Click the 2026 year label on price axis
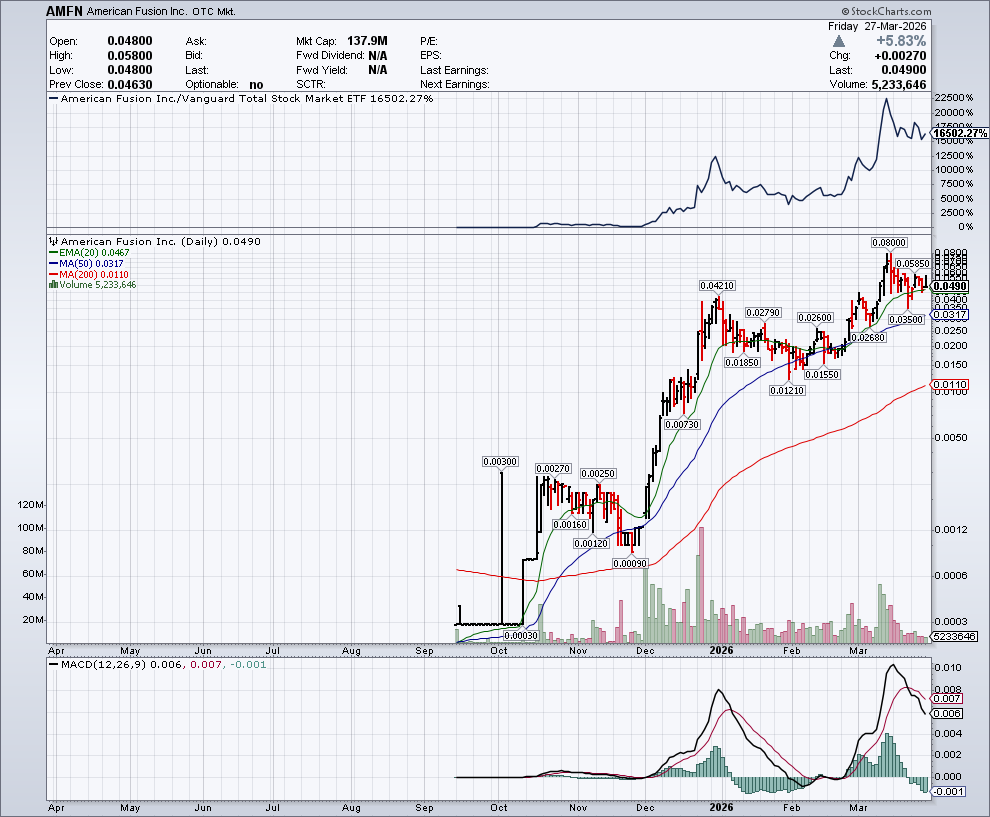The height and width of the screenshot is (817, 990). coord(721,650)
